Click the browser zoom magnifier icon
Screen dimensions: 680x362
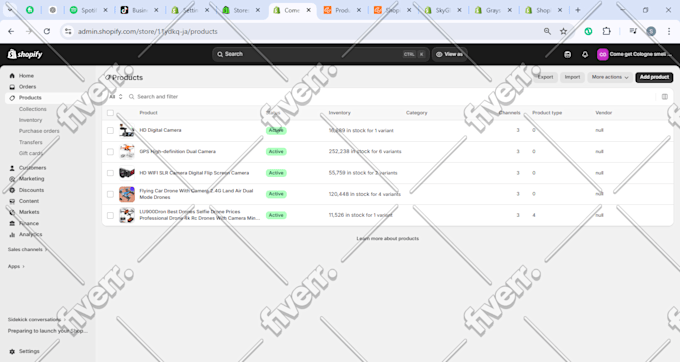tap(547, 31)
